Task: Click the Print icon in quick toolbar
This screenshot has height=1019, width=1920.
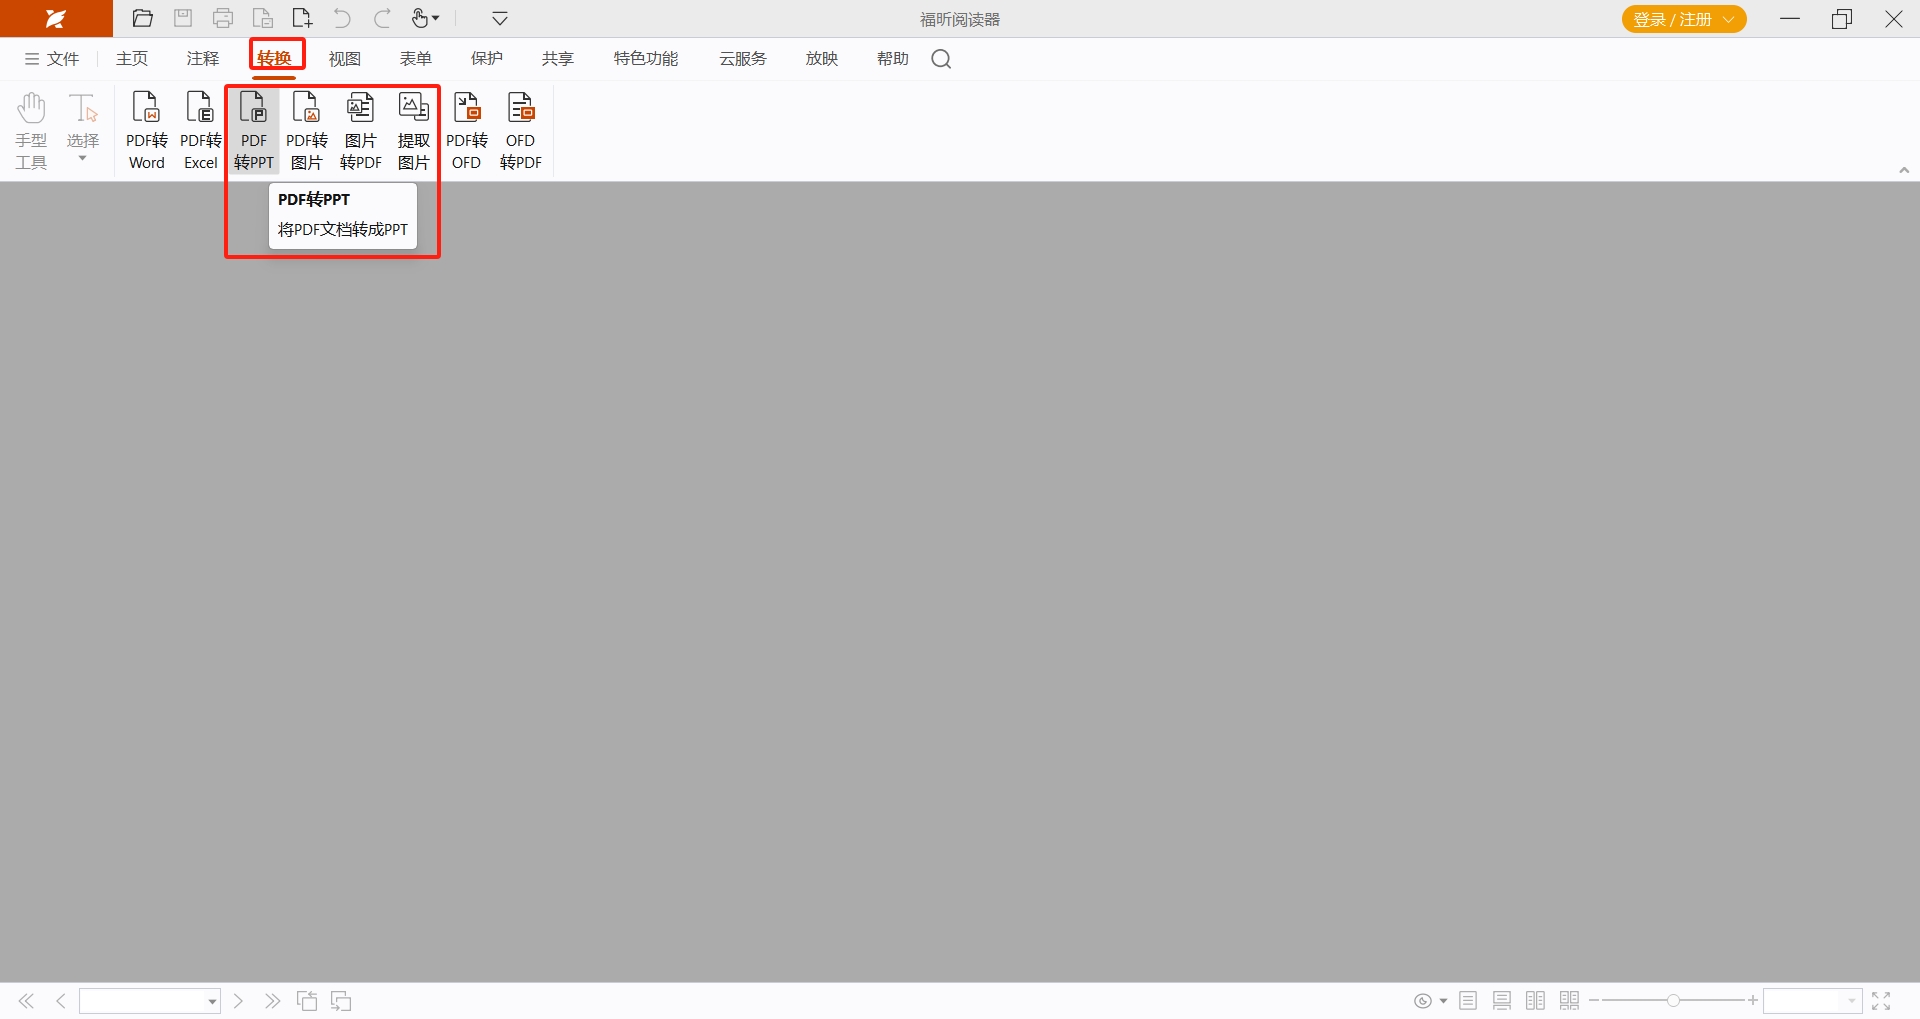Action: pos(223,19)
